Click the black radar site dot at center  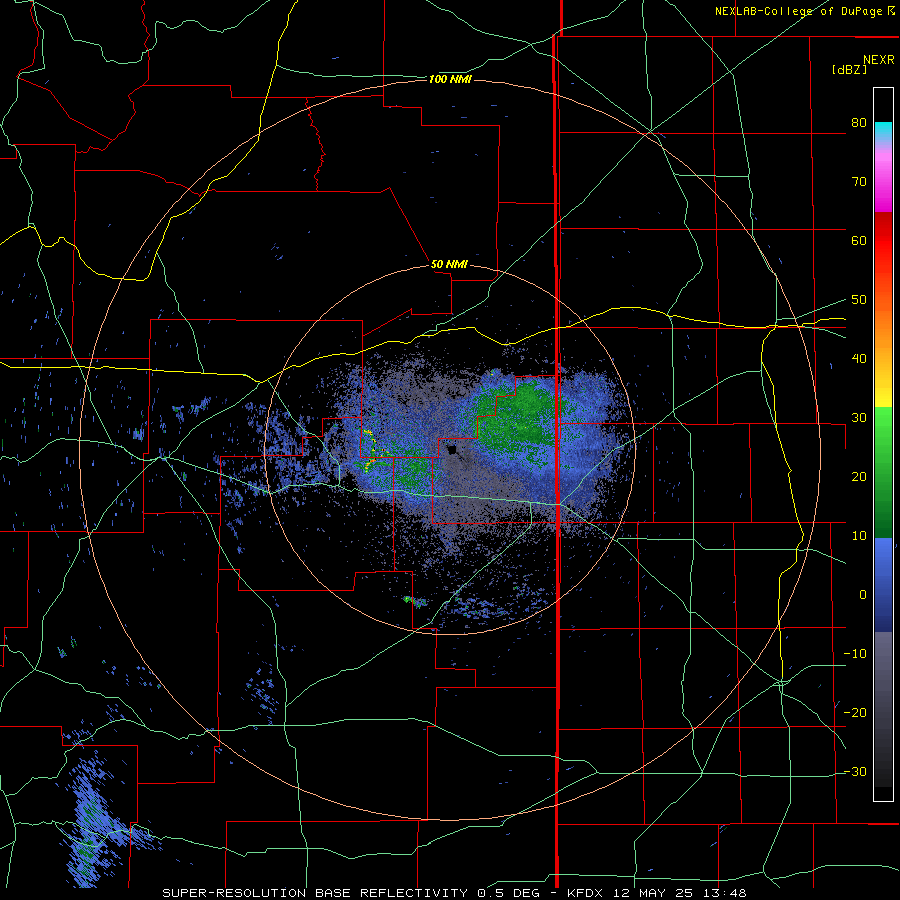click(452, 449)
